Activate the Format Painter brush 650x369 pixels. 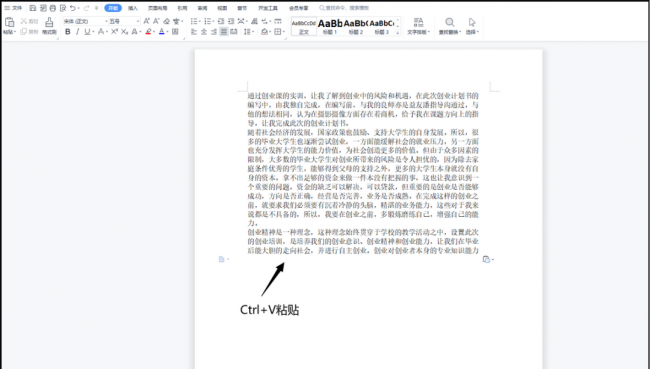[49, 22]
